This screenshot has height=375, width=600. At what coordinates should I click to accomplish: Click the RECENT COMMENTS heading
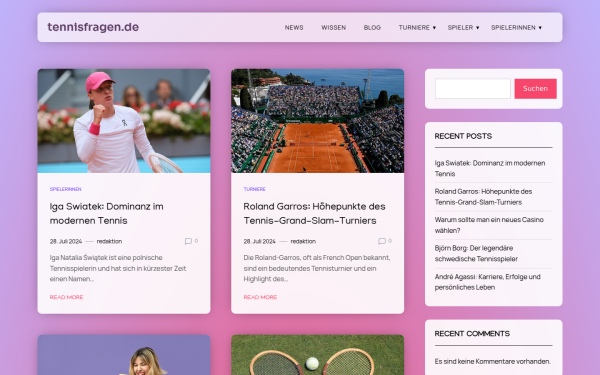tap(472, 334)
